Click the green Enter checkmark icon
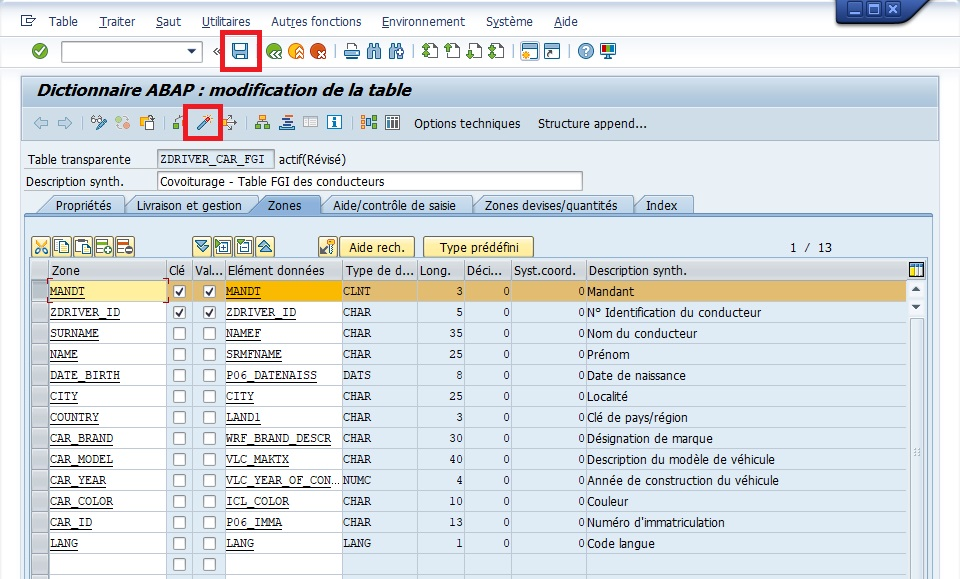 [x=40, y=51]
